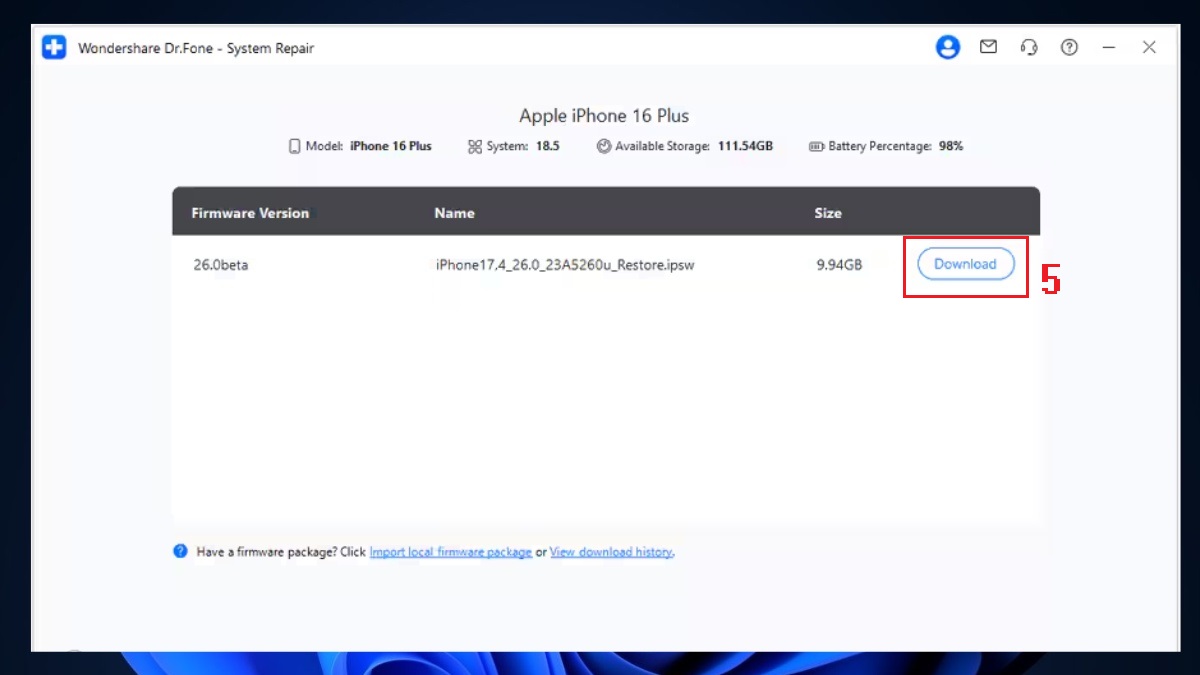The width and height of the screenshot is (1200, 675).
Task: Click the headset support icon
Action: (x=1028, y=47)
